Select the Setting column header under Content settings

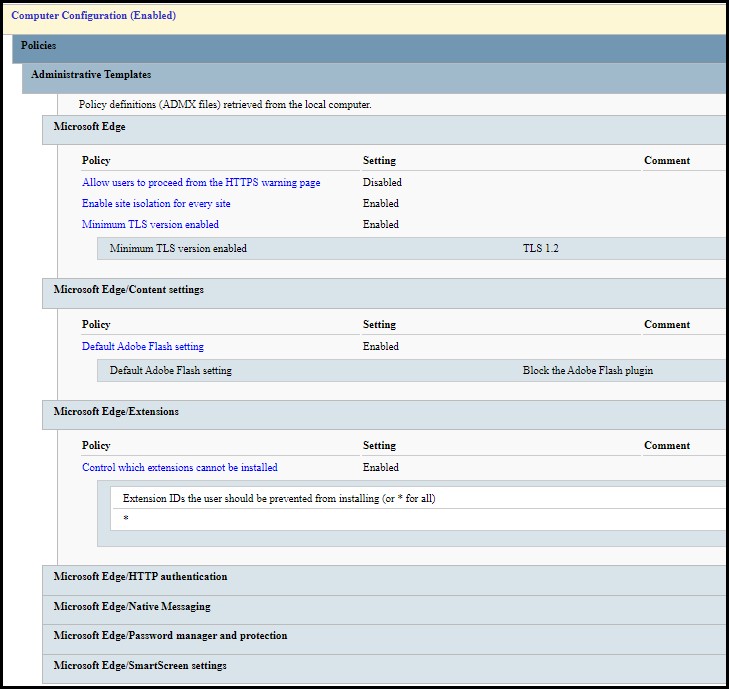click(x=379, y=325)
